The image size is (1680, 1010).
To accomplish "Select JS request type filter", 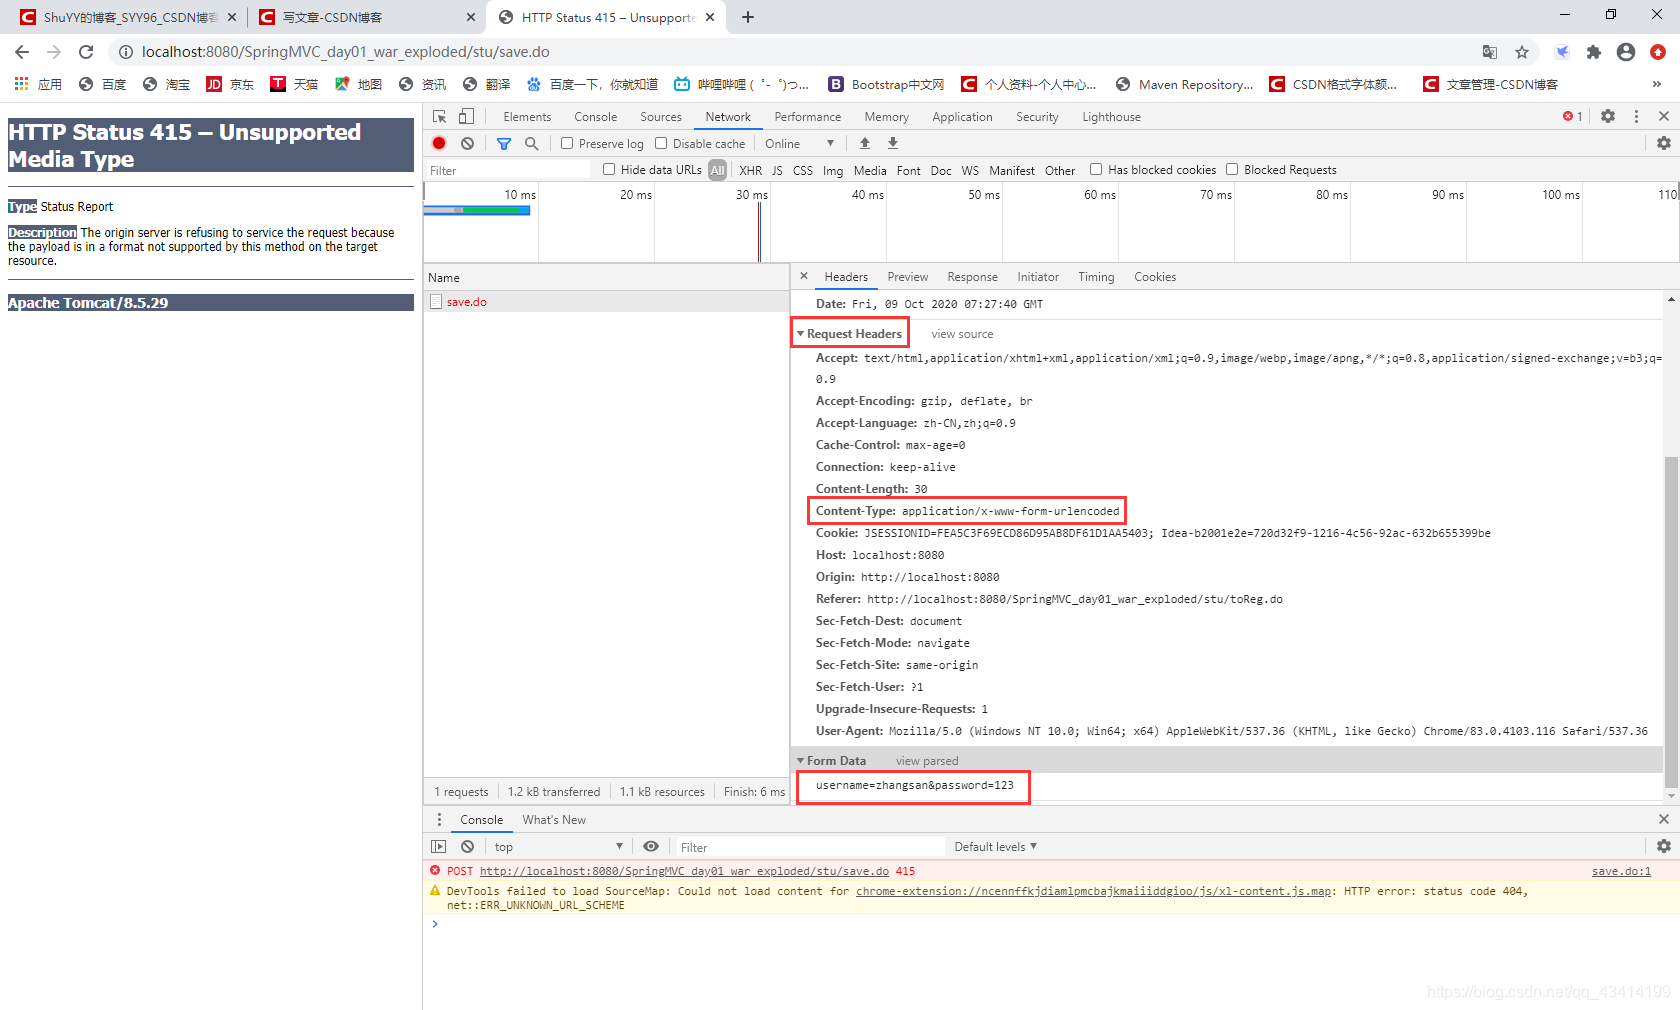I will point(777,171).
